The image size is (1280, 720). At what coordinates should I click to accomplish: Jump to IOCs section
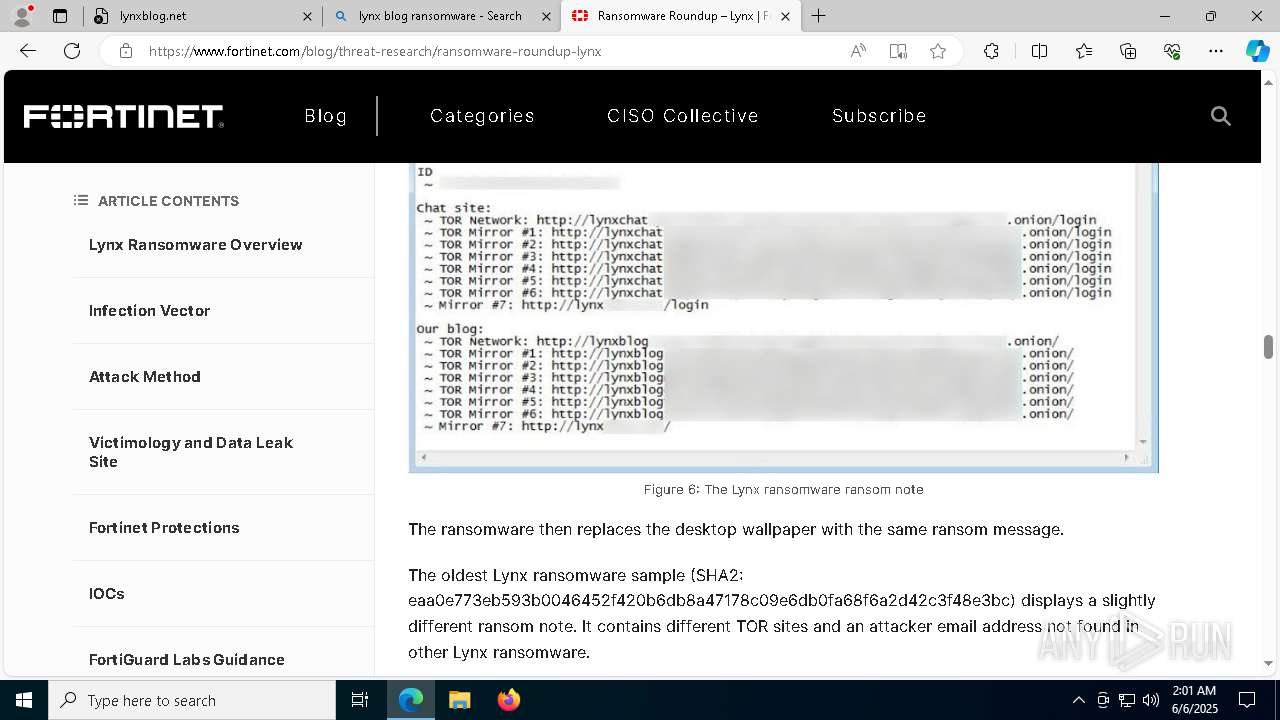[x=107, y=594]
